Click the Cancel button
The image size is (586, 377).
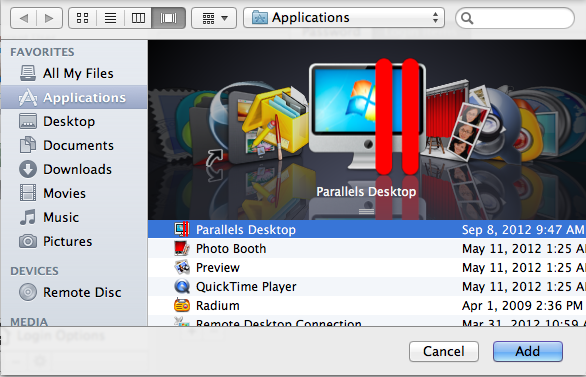pyautogui.click(x=444, y=351)
